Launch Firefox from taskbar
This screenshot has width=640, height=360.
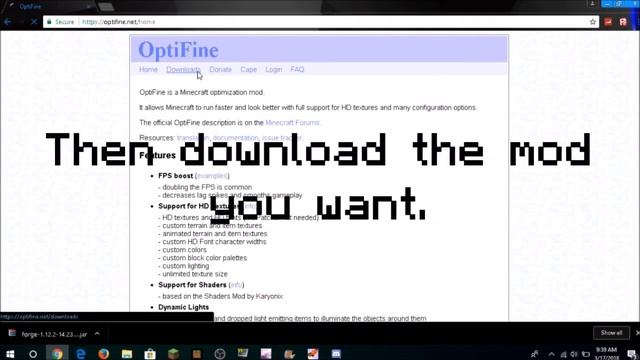[104, 354]
